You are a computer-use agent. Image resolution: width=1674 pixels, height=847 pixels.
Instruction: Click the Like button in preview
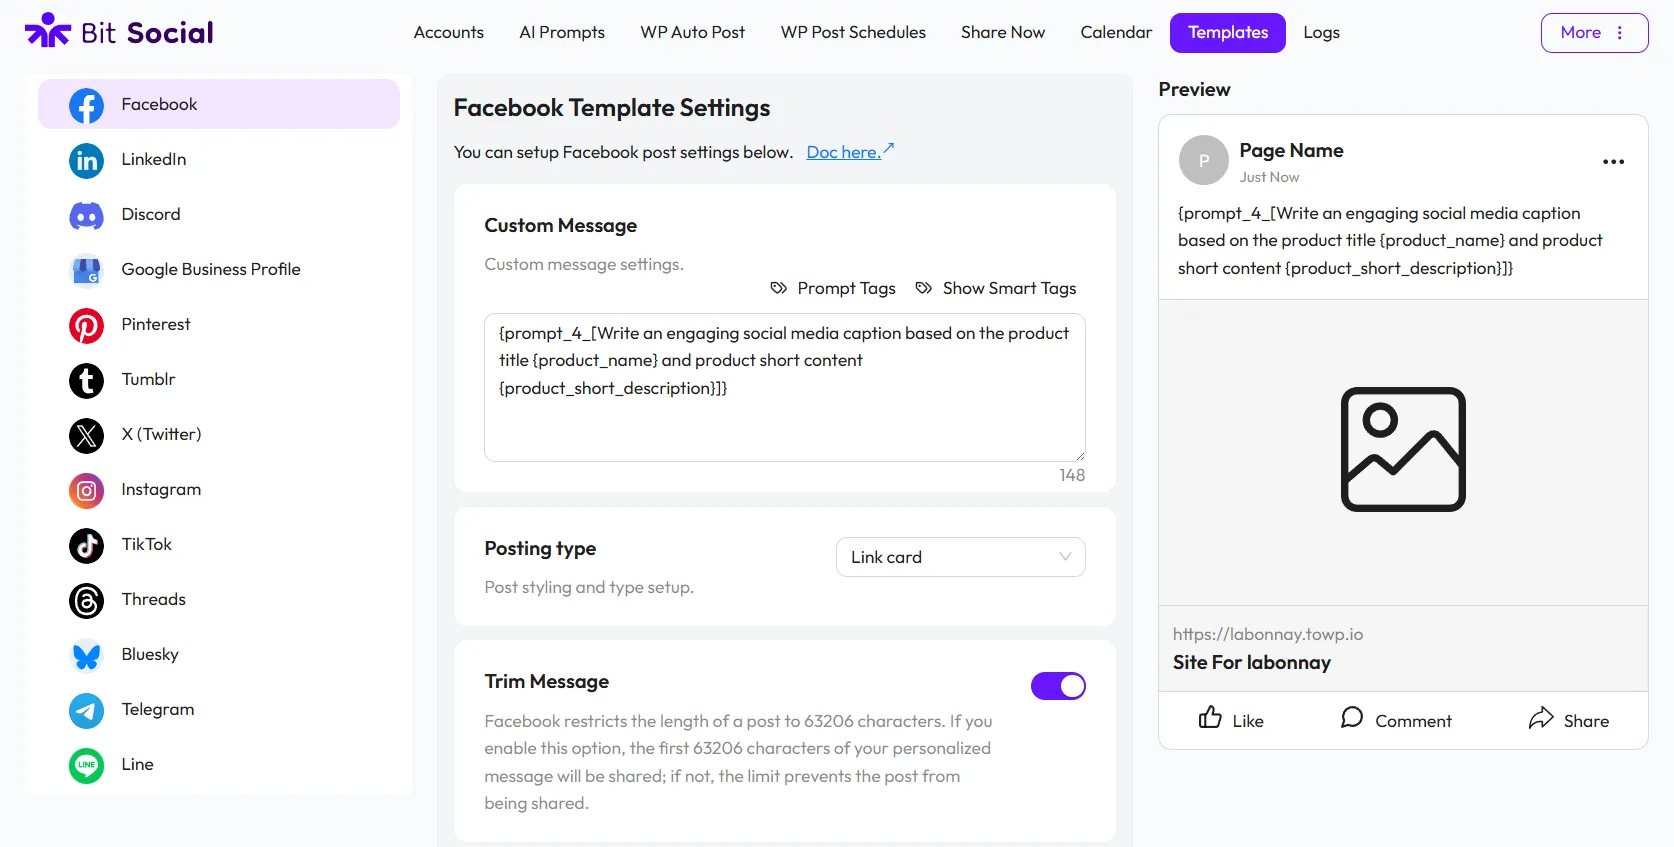click(1231, 719)
